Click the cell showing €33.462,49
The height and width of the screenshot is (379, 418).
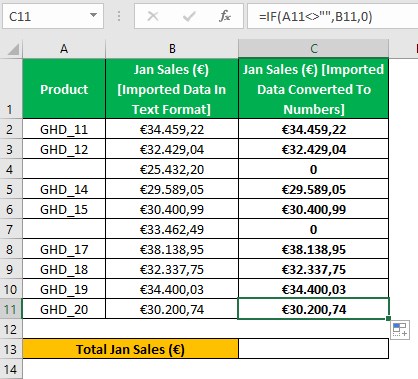pos(172,229)
